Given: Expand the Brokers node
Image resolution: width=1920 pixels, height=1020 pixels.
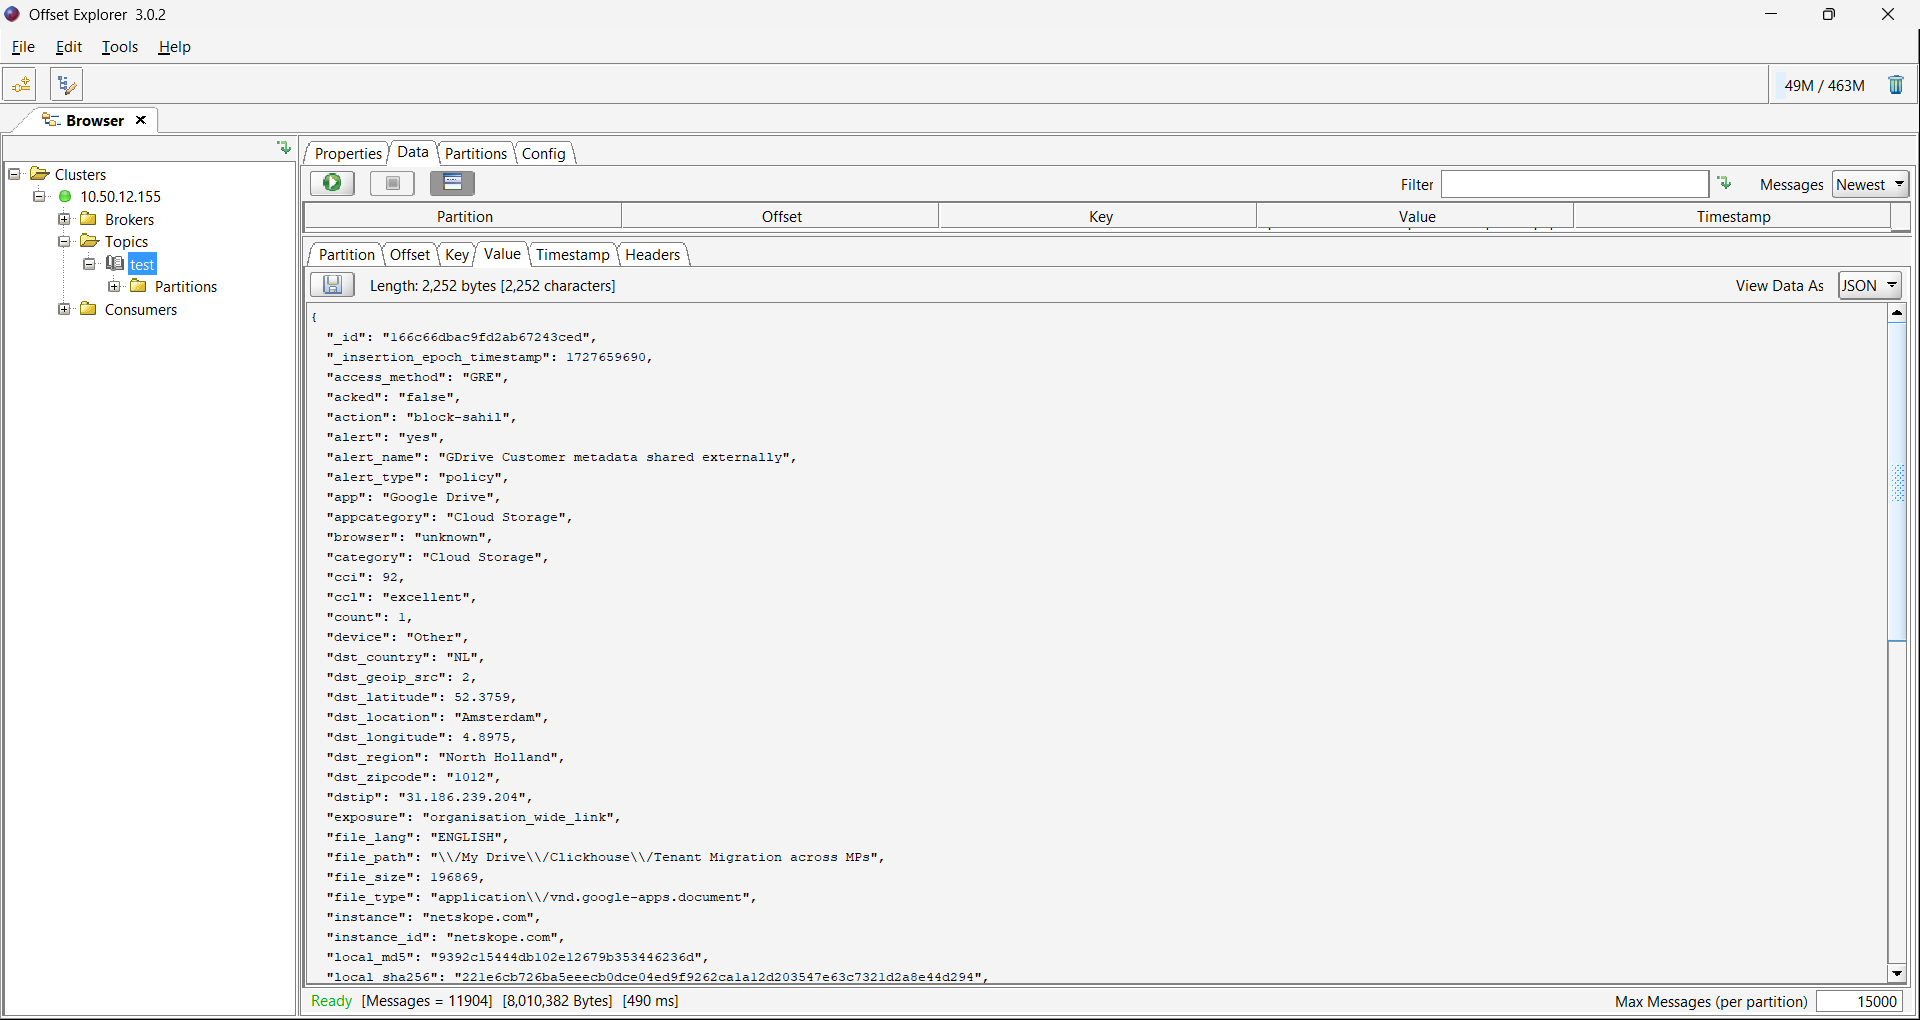Looking at the screenshot, I should click(64, 219).
